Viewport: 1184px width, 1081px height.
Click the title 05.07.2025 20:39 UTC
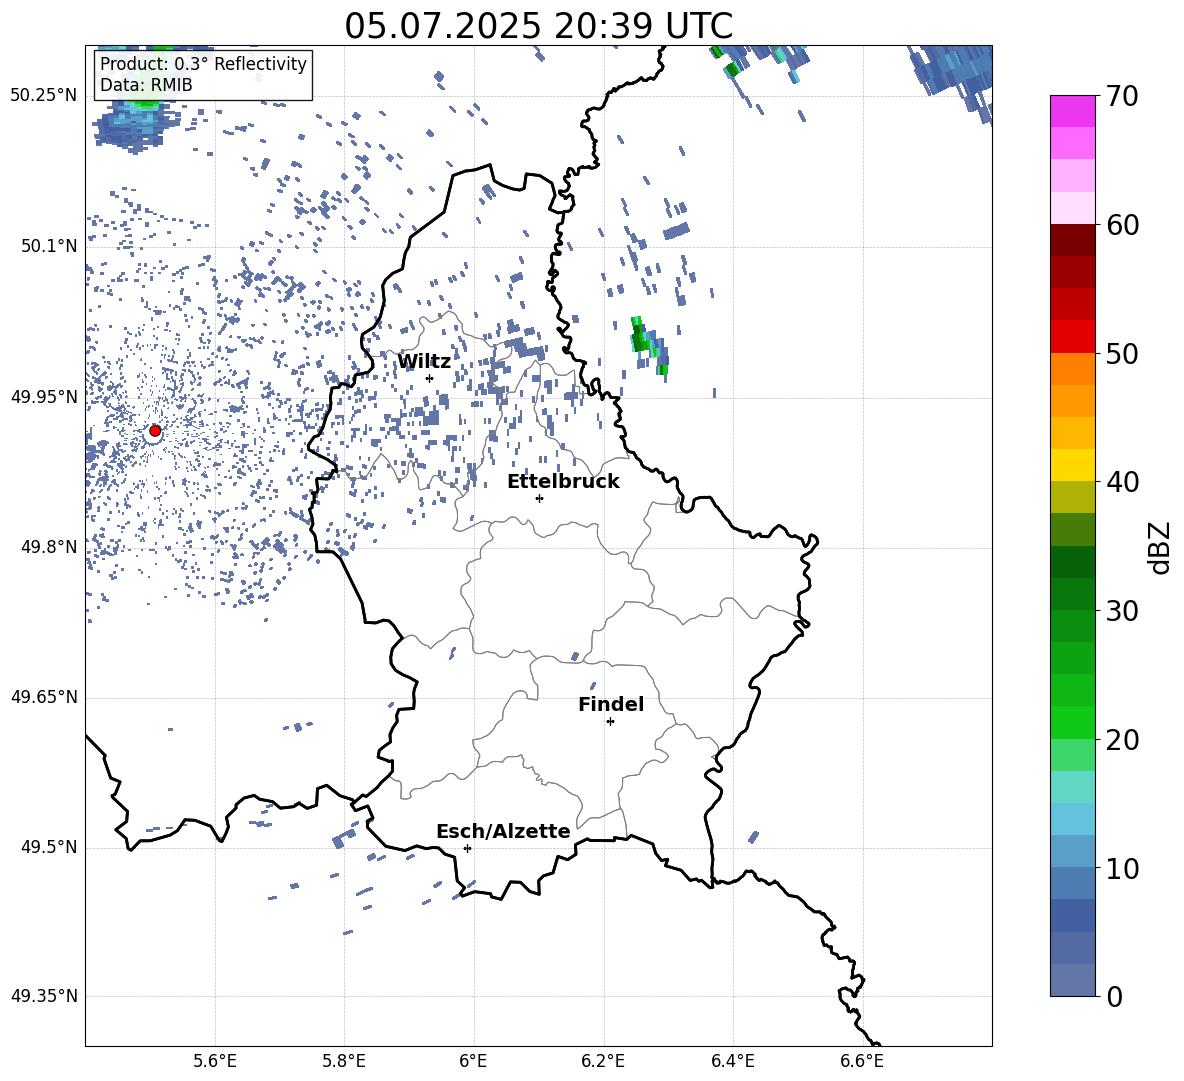[538, 26]
